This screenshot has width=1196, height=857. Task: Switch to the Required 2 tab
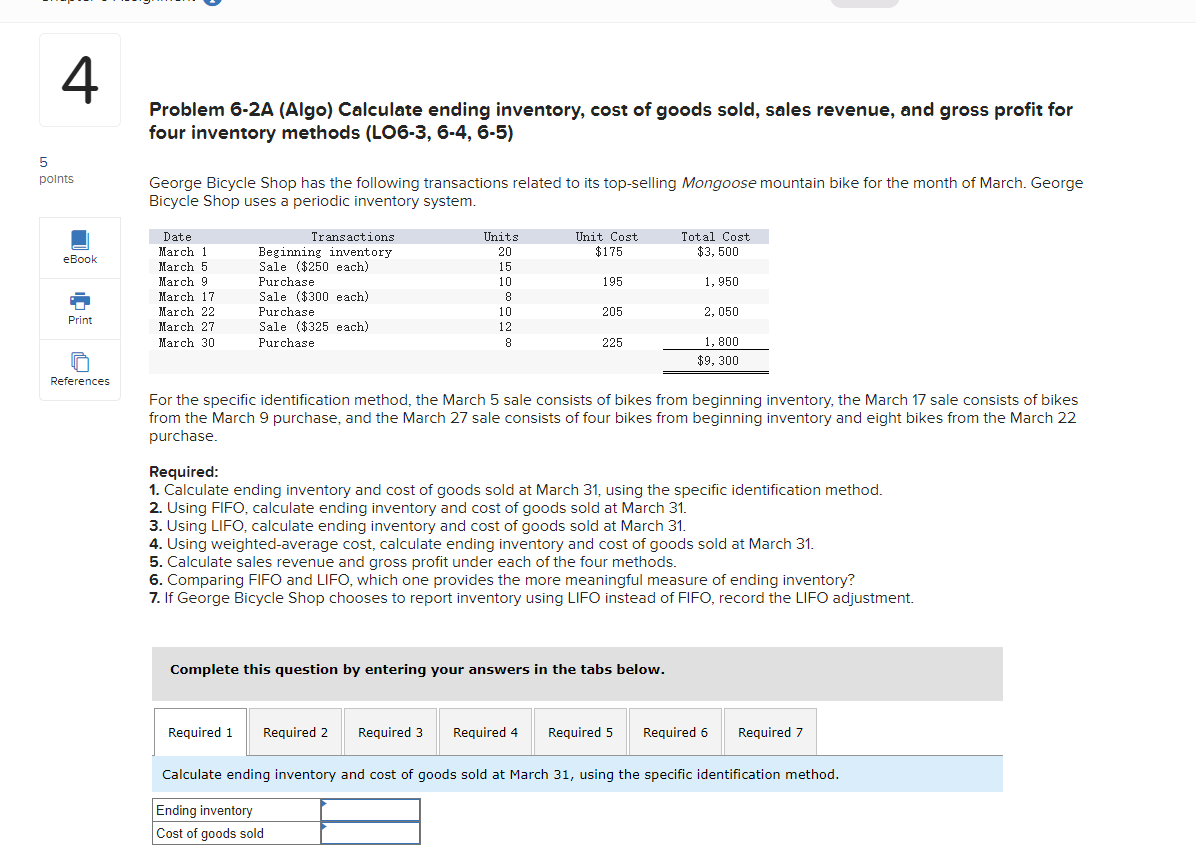295,731
